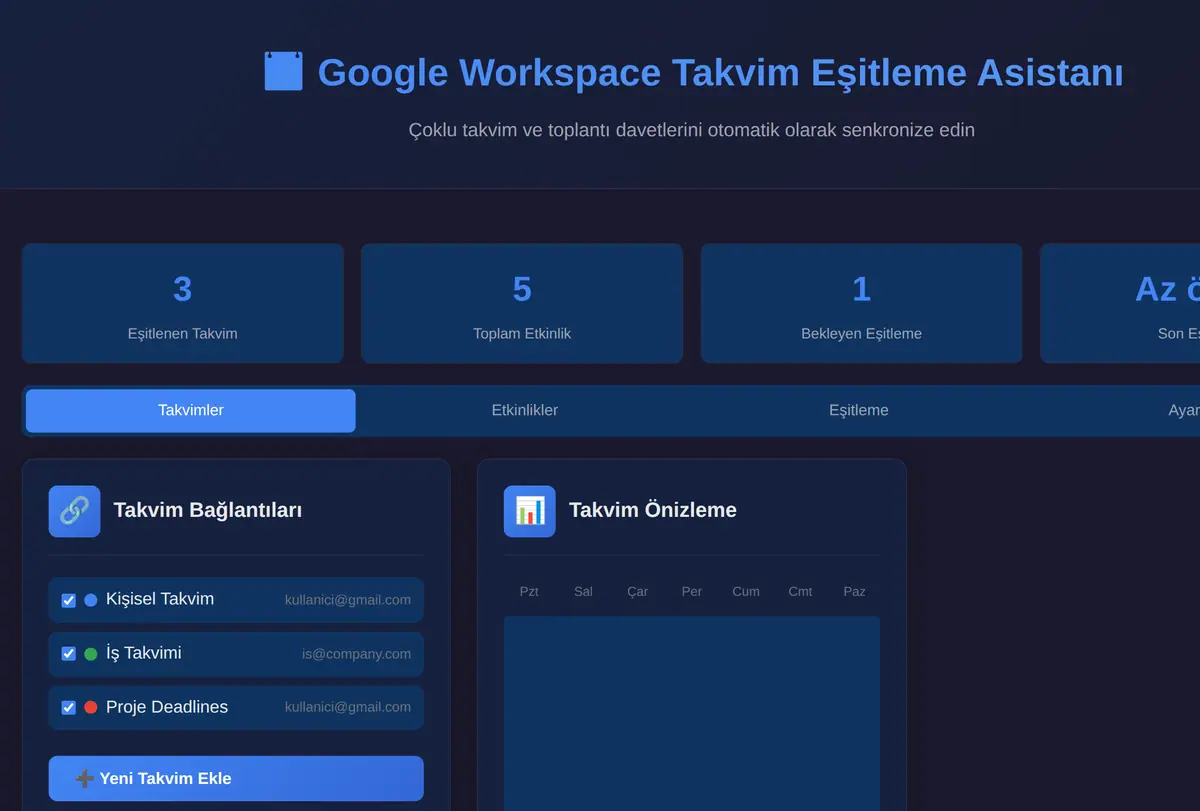Click the Paz day header

tap(854, 592)
